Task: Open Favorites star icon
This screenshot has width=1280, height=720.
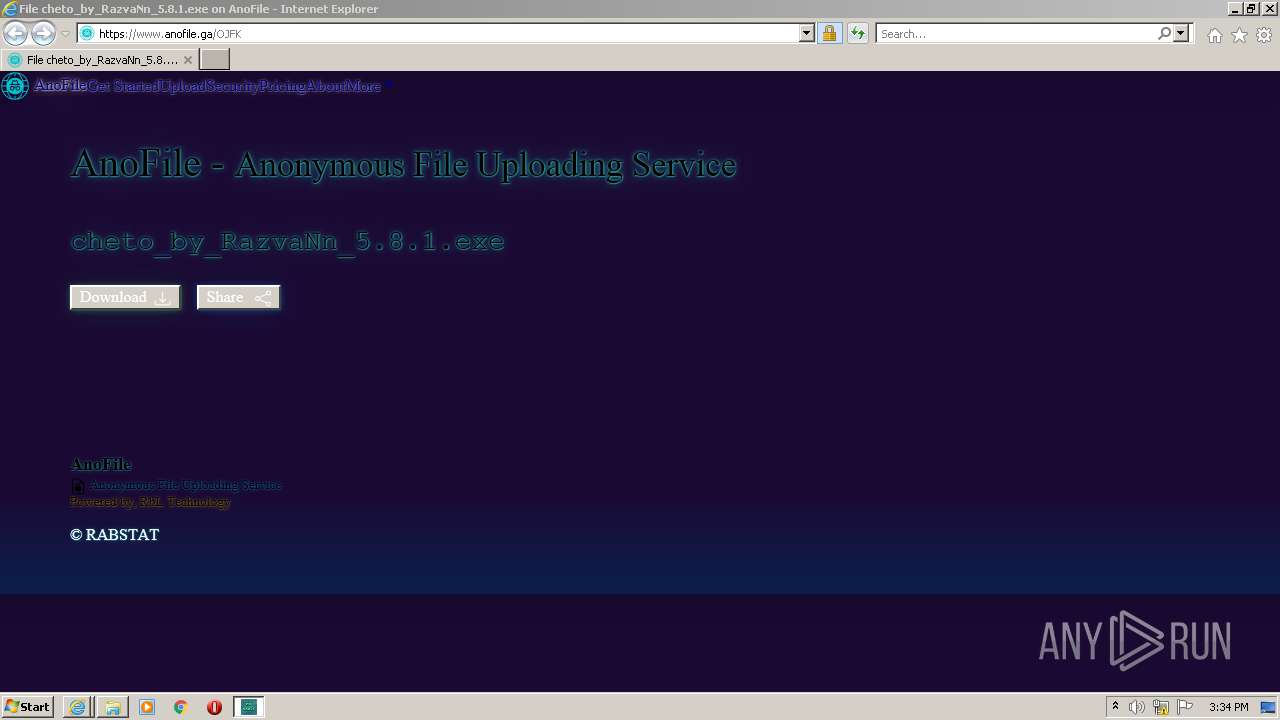Action: tap(1239, 35)
